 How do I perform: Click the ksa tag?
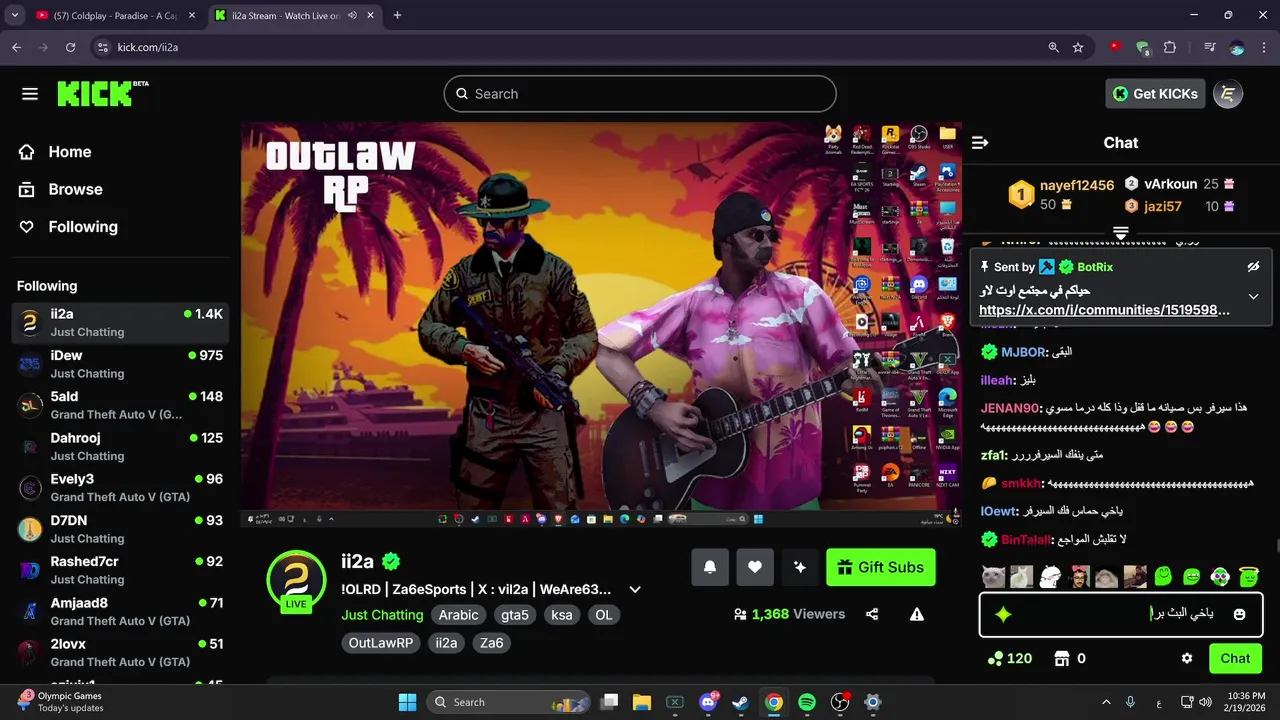pos(562,615)
